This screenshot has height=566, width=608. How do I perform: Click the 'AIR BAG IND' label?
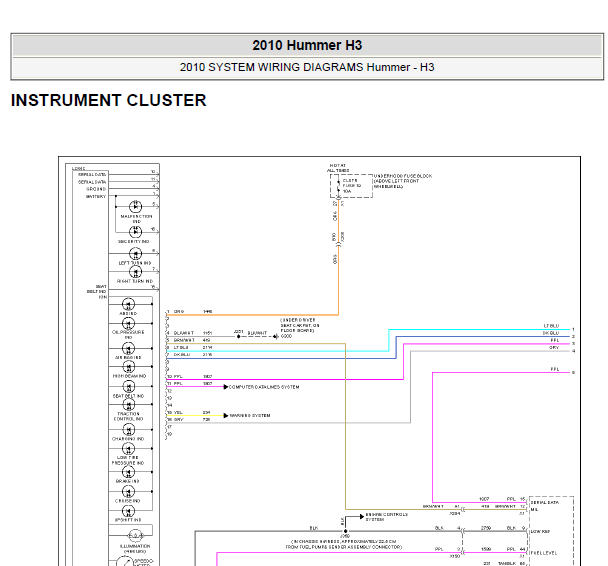click(128, 357)
